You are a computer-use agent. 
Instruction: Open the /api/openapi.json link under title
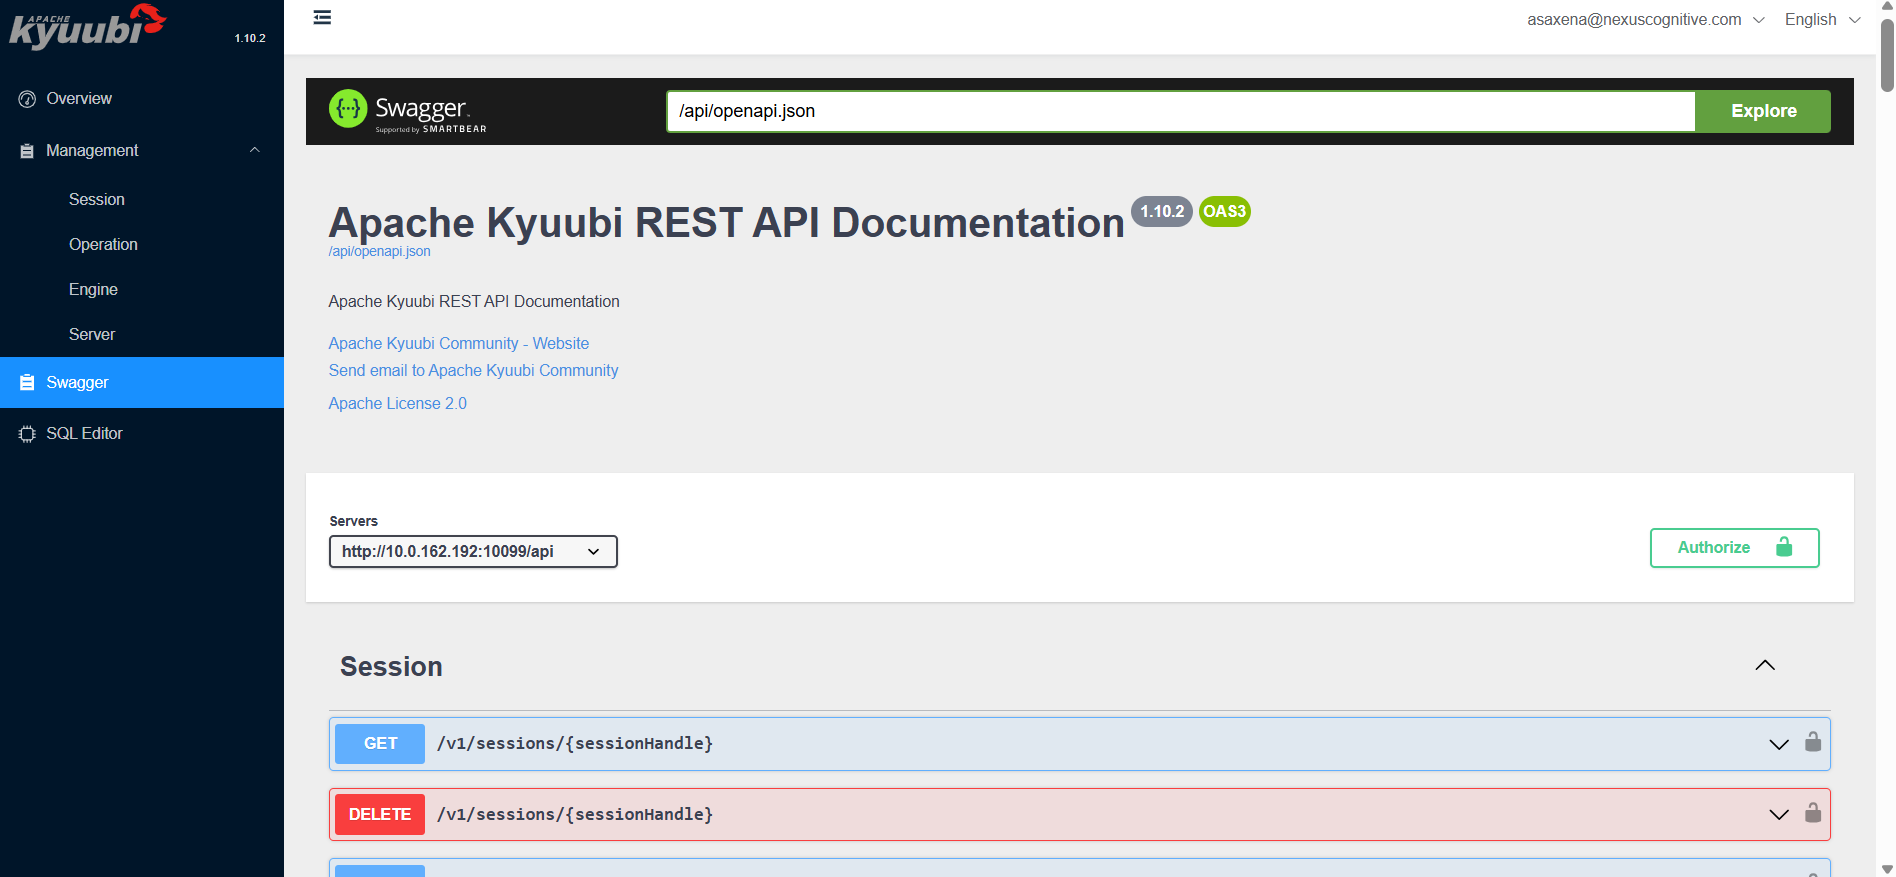(379, 252)
